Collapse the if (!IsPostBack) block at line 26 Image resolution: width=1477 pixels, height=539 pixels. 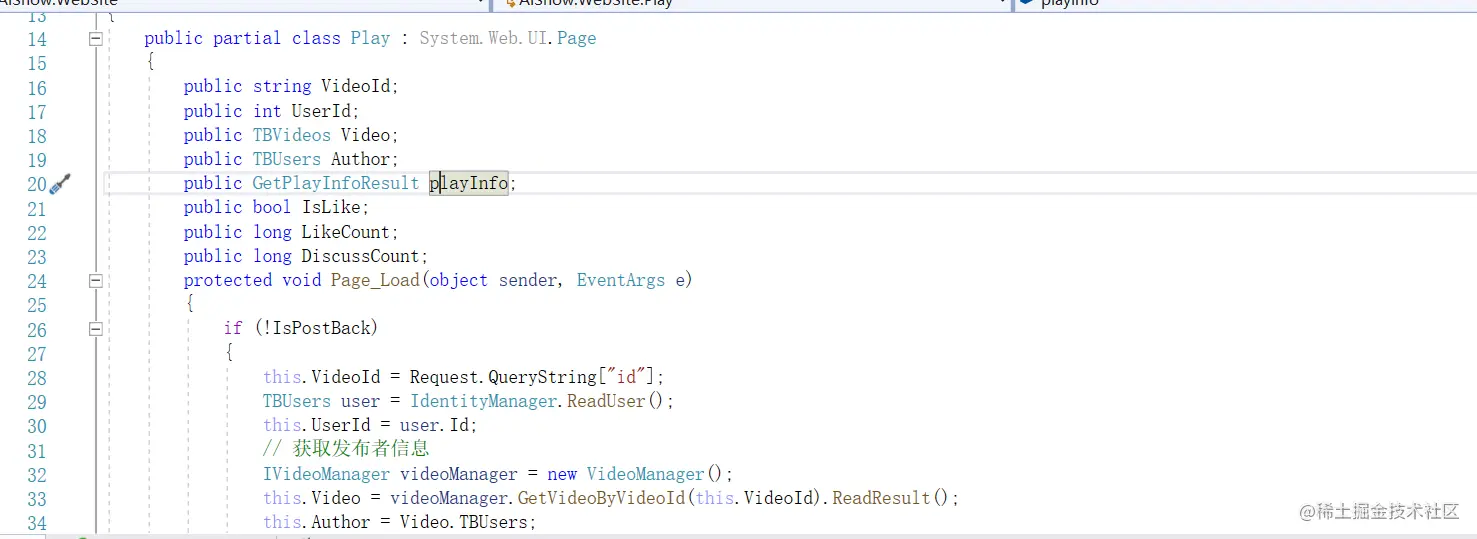[x=95, y=329]
